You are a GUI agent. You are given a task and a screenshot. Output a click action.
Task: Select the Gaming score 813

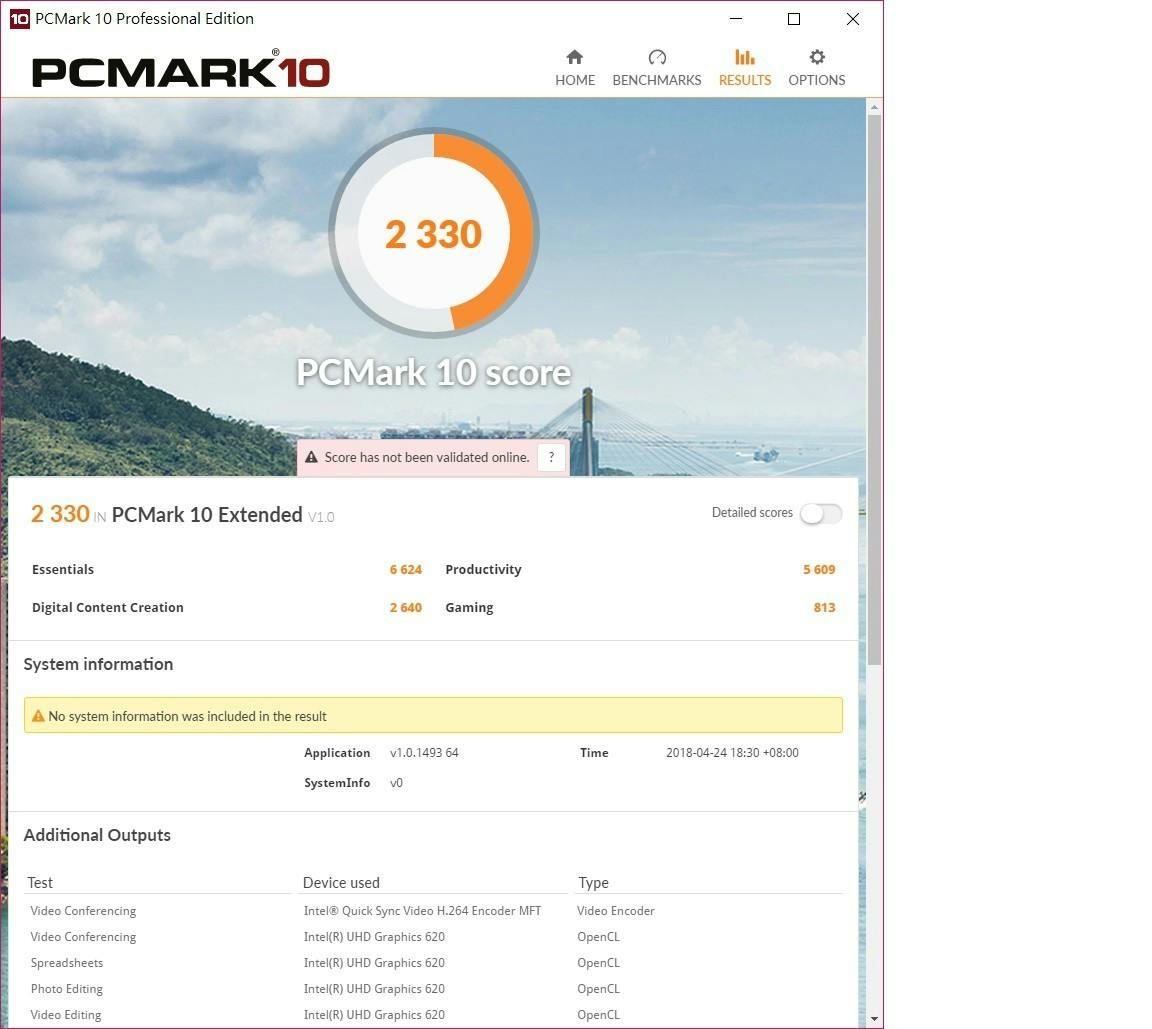pos(823,608)
